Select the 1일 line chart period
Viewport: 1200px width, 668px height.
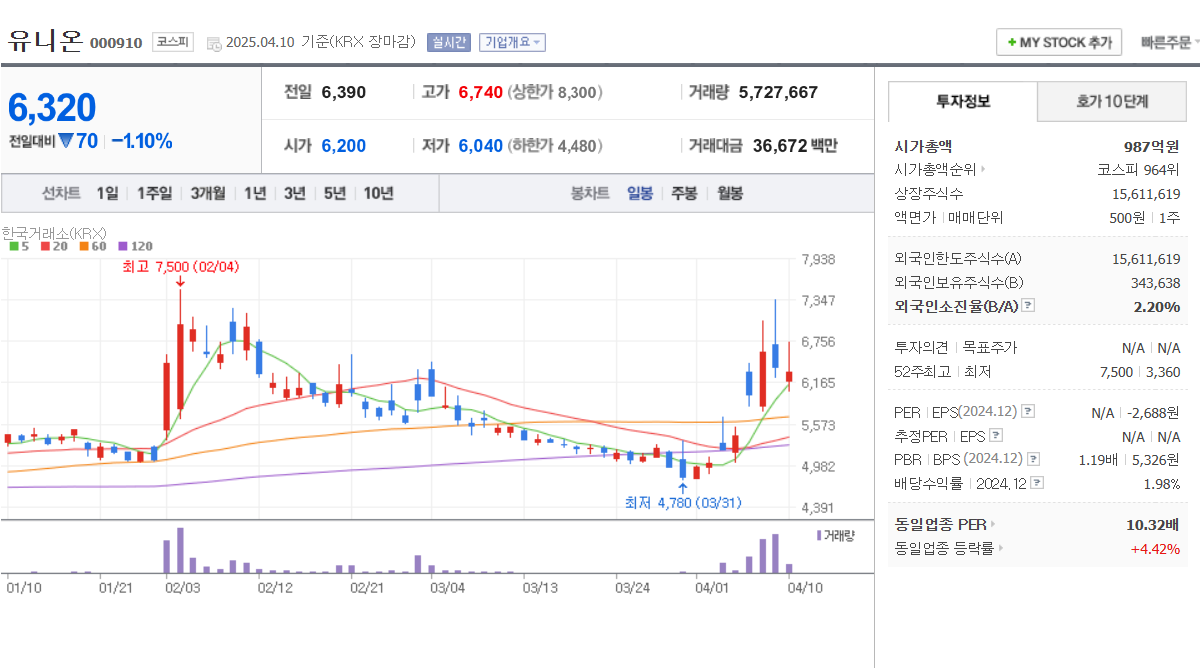coord(108,193)
